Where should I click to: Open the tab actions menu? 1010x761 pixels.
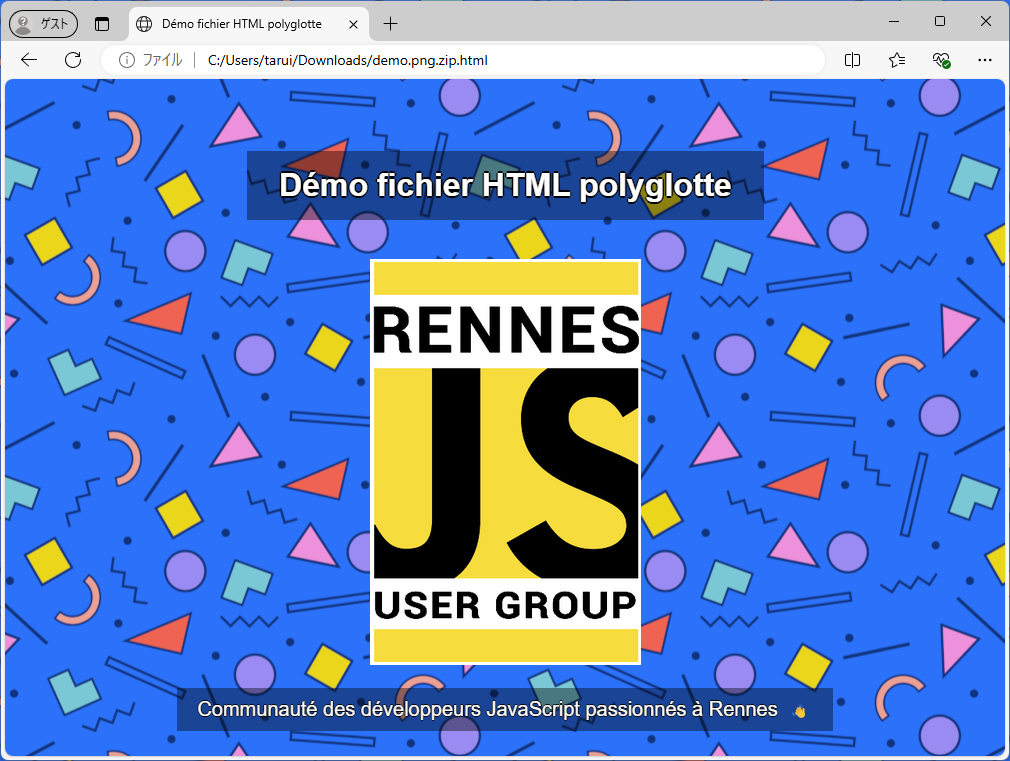(102, 23)
